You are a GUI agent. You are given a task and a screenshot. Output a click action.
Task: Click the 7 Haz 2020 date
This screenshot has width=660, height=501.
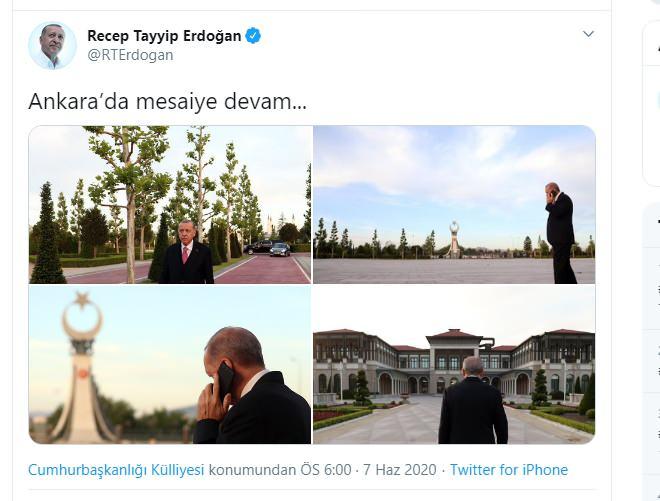point(399,469)
